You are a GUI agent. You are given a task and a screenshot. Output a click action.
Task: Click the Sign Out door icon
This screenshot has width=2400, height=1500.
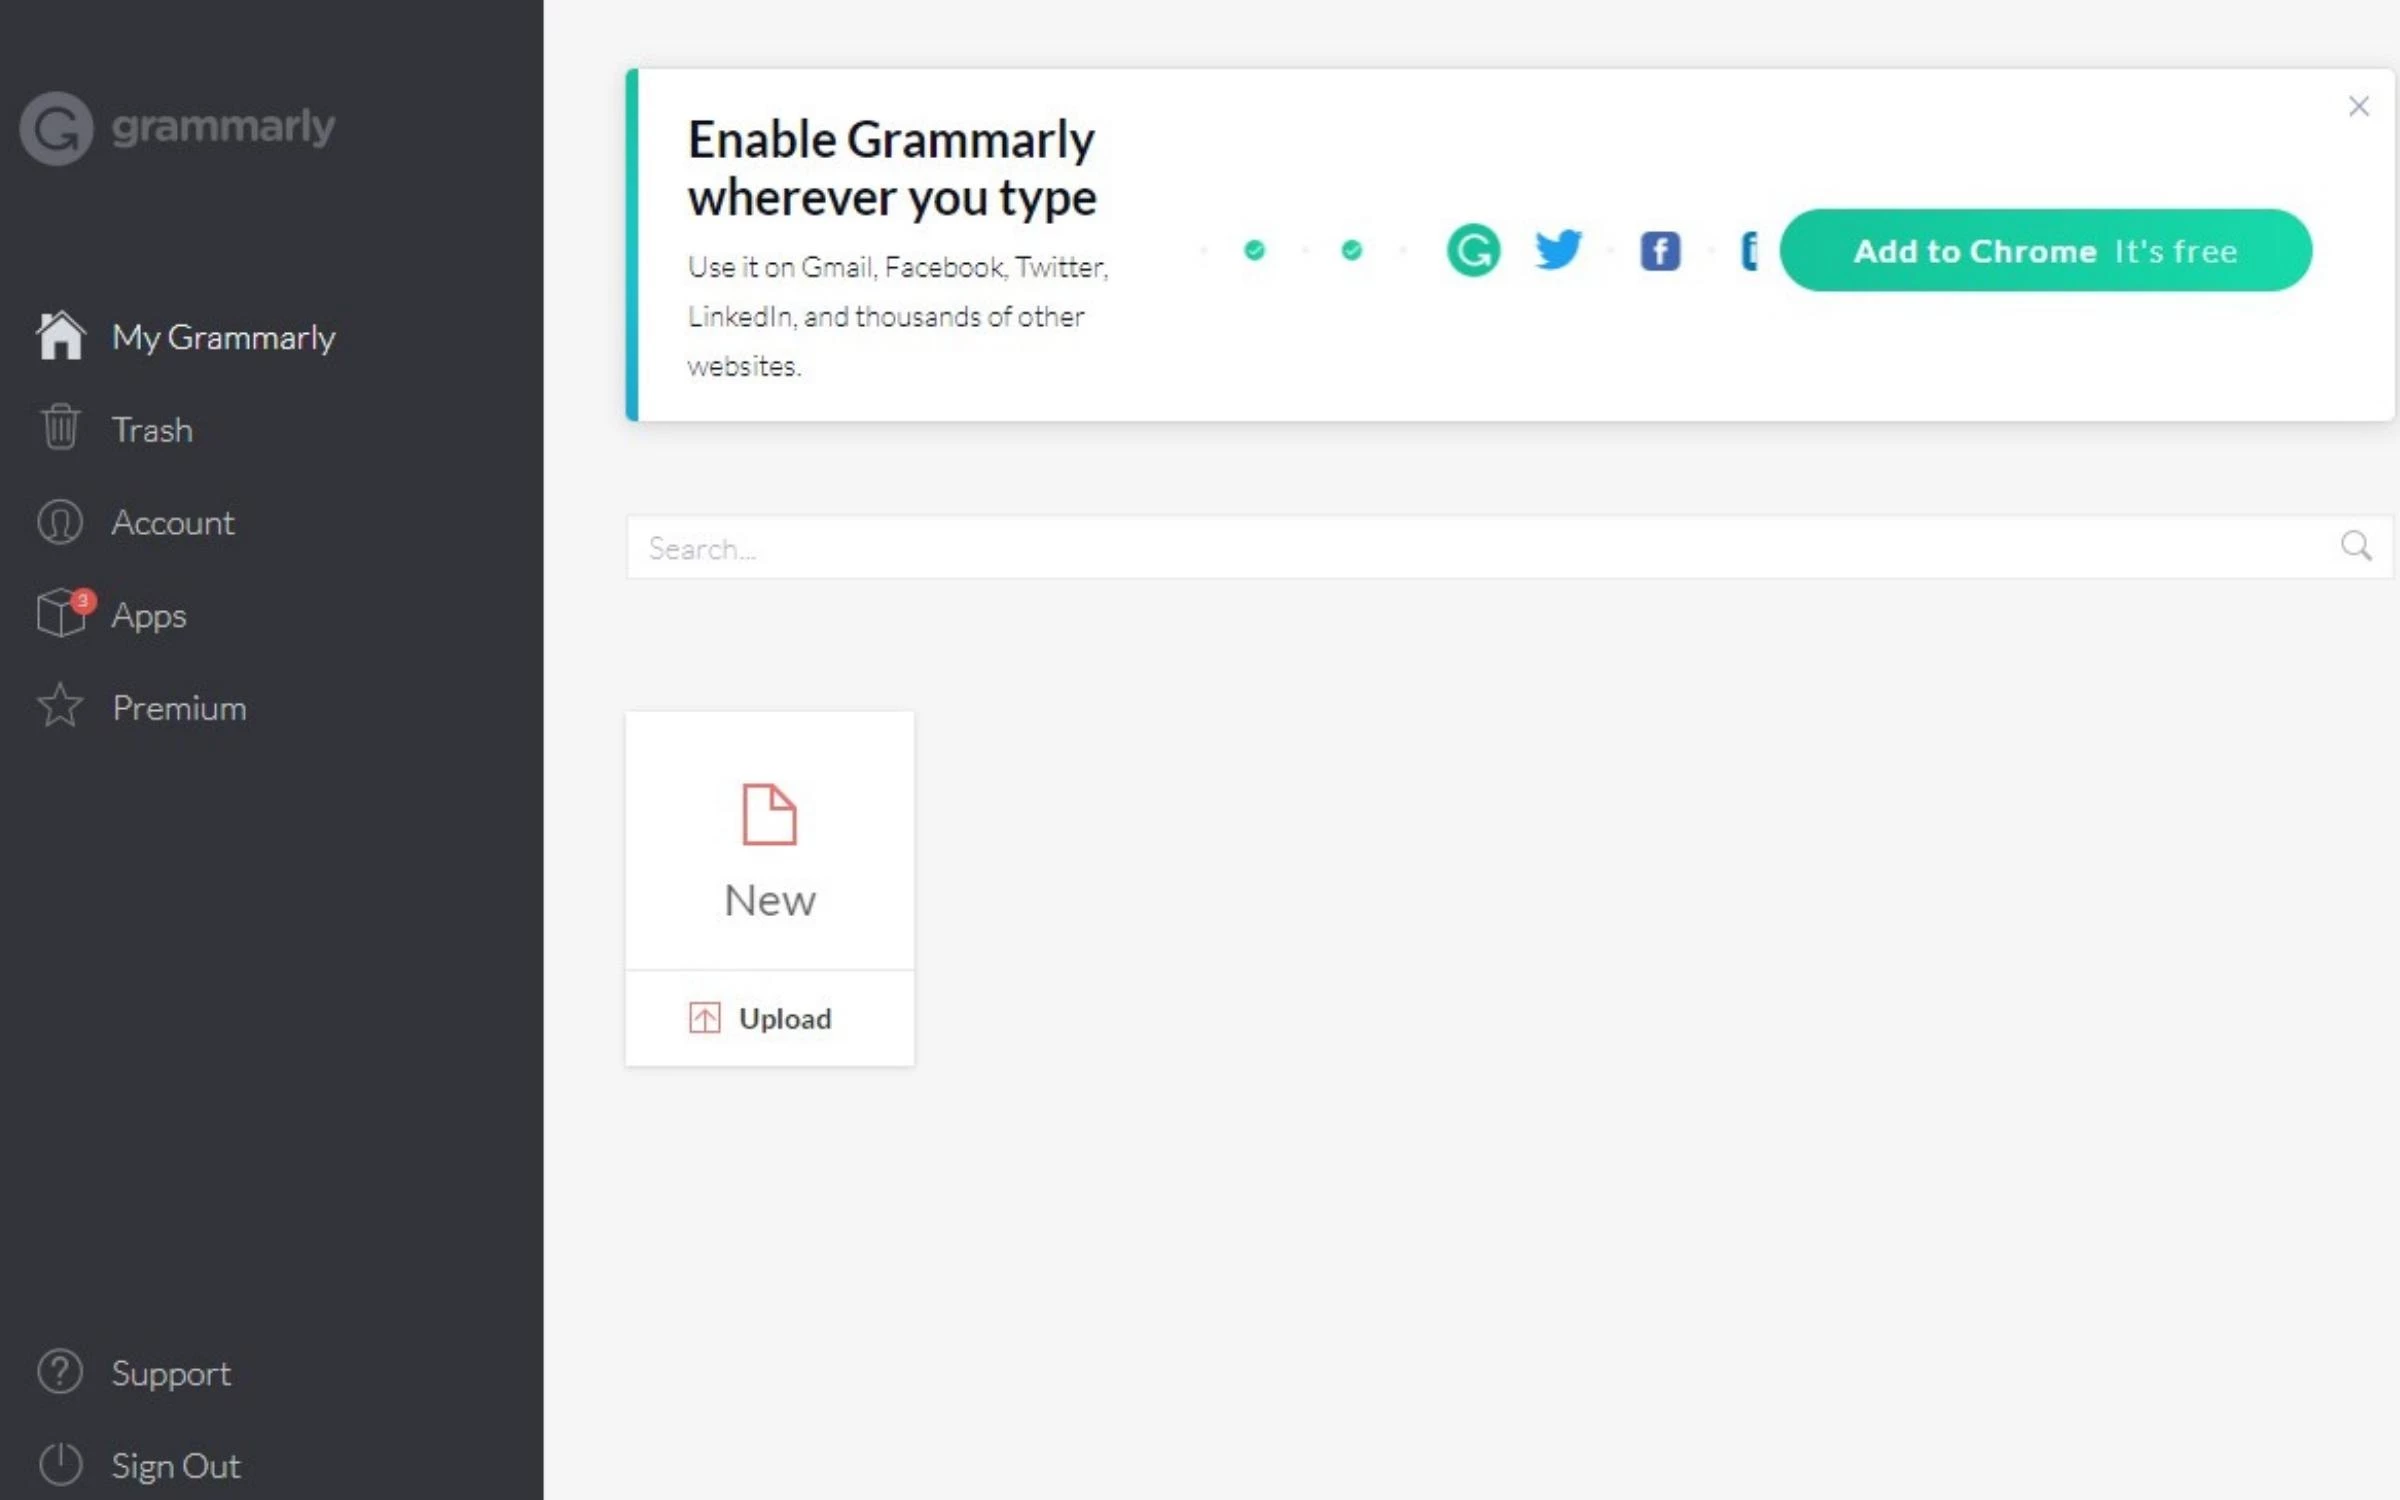(x=59, y=1464)
